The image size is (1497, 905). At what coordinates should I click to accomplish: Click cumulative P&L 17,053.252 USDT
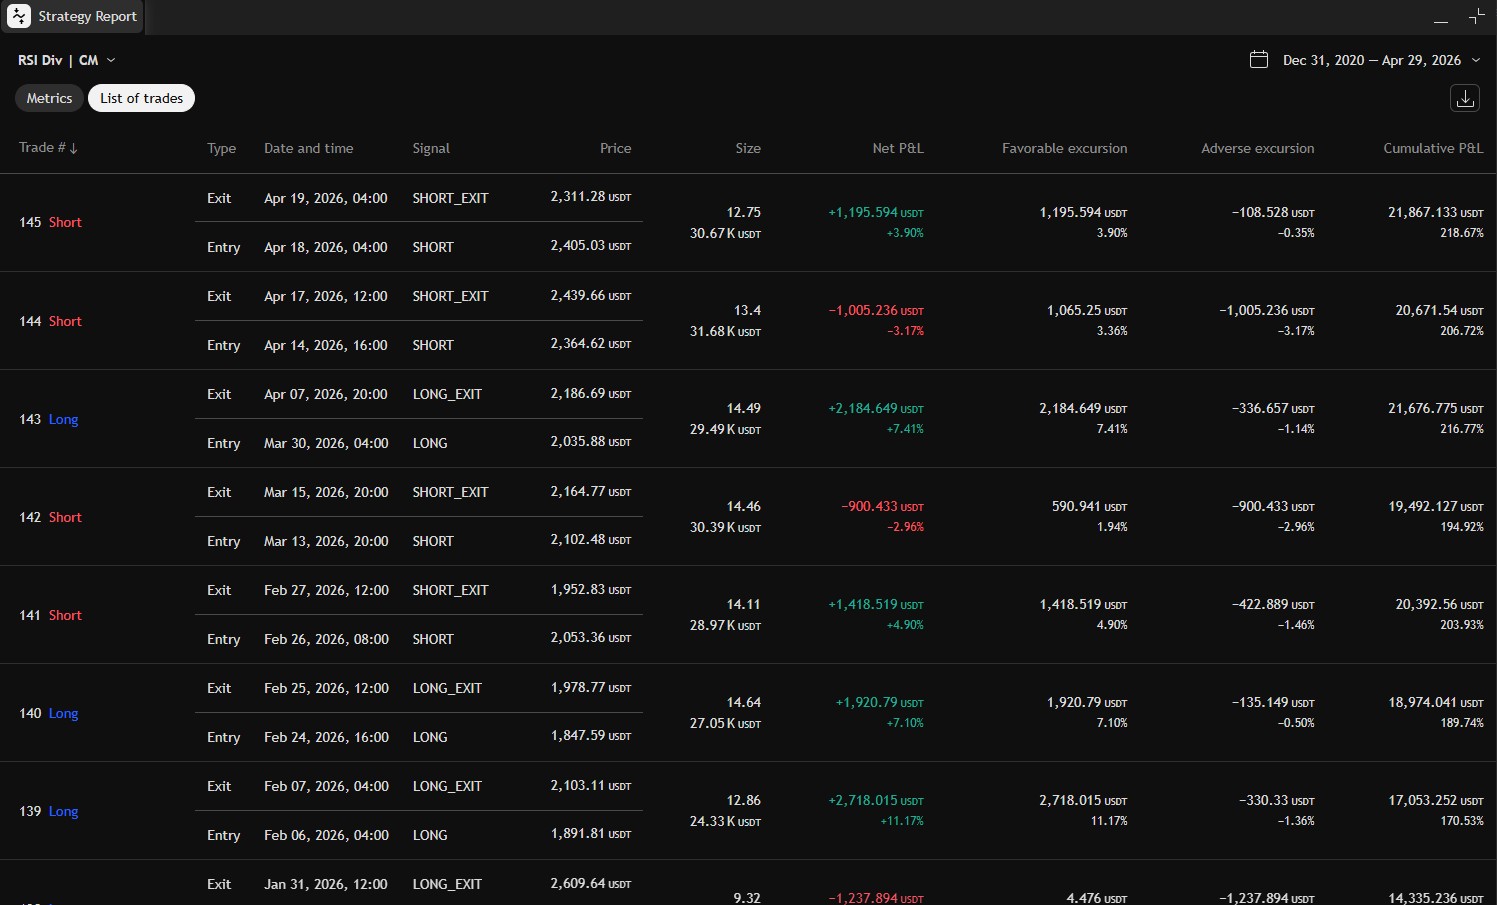coord(1435,800)
